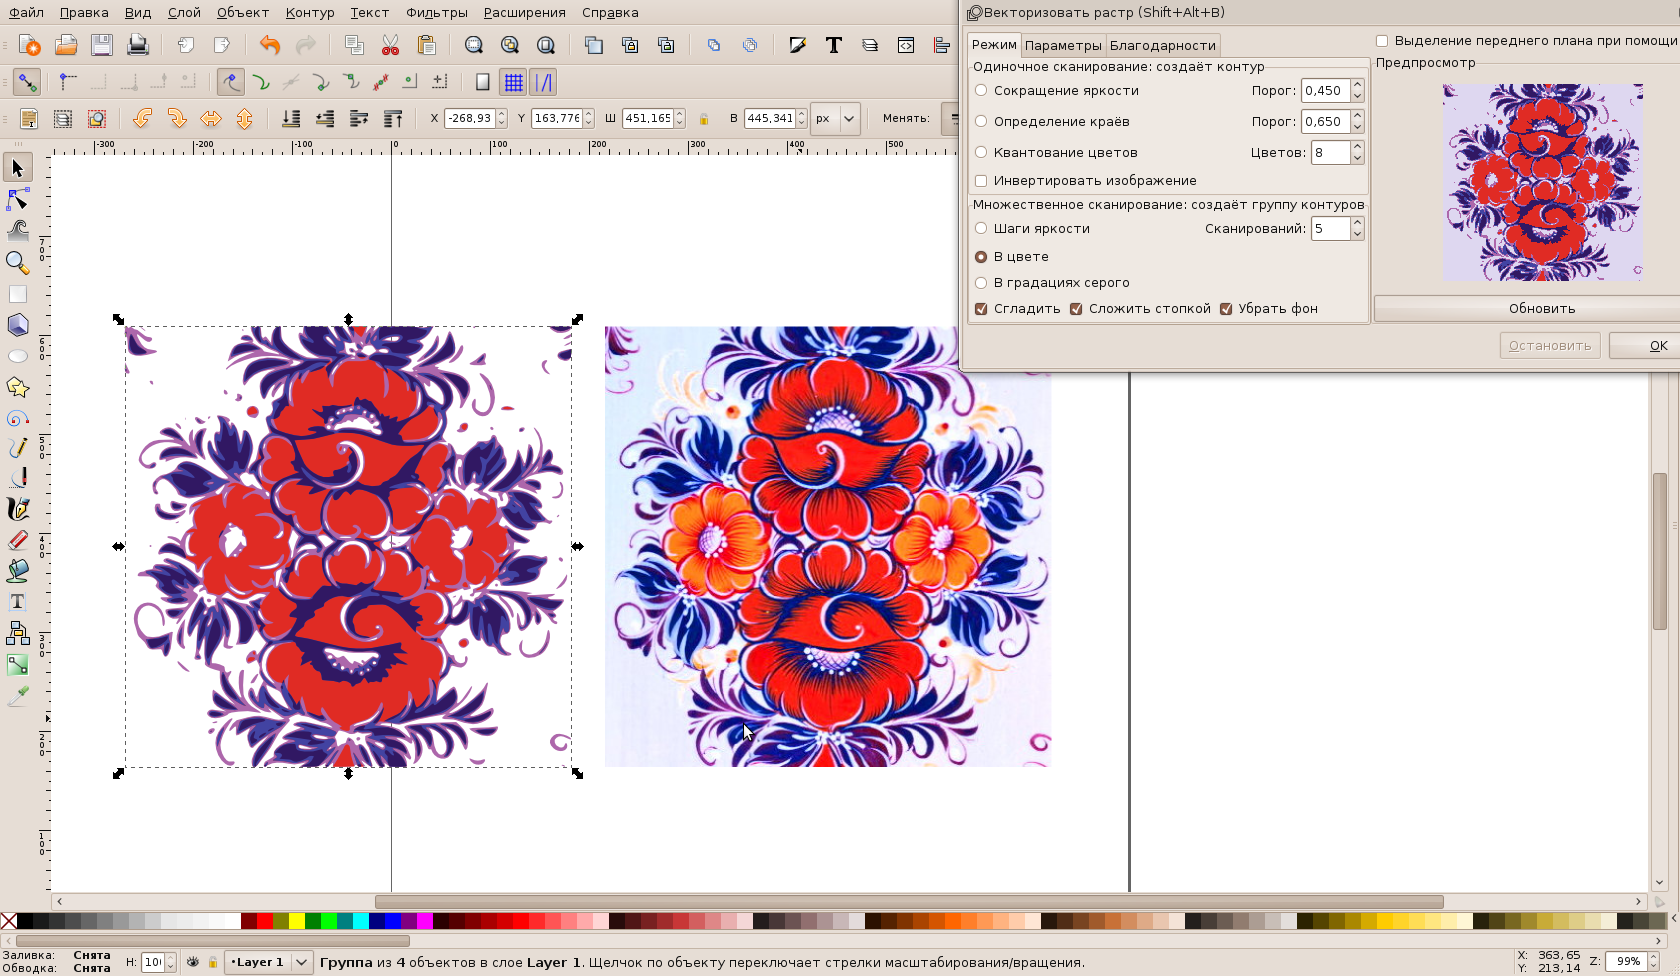Select the Tweak tool in the toolbox
Viewport: 1680px width, 976px height.
(x=18, y=230)
